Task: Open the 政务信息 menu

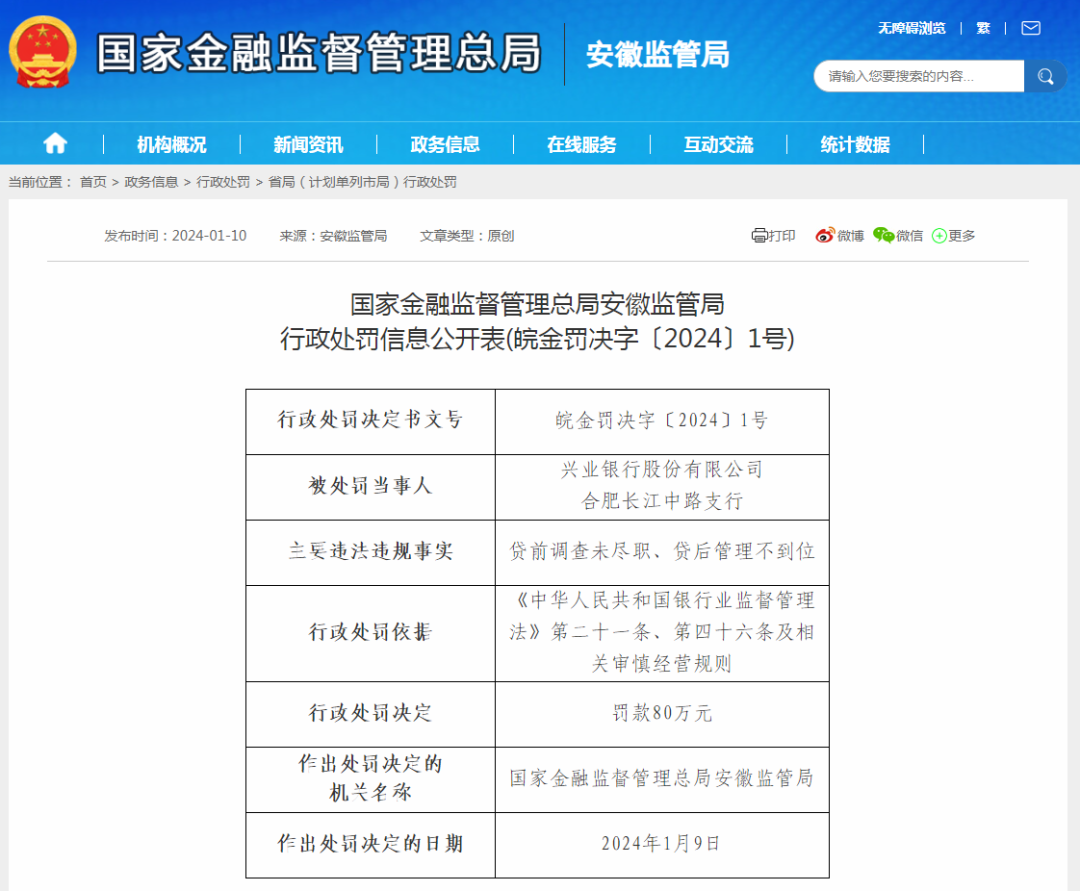Action: pyautogui.click(x=445, y=145)
